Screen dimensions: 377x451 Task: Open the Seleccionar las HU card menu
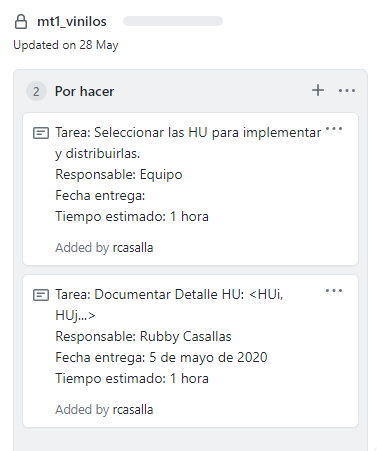[x=334, y=128]
